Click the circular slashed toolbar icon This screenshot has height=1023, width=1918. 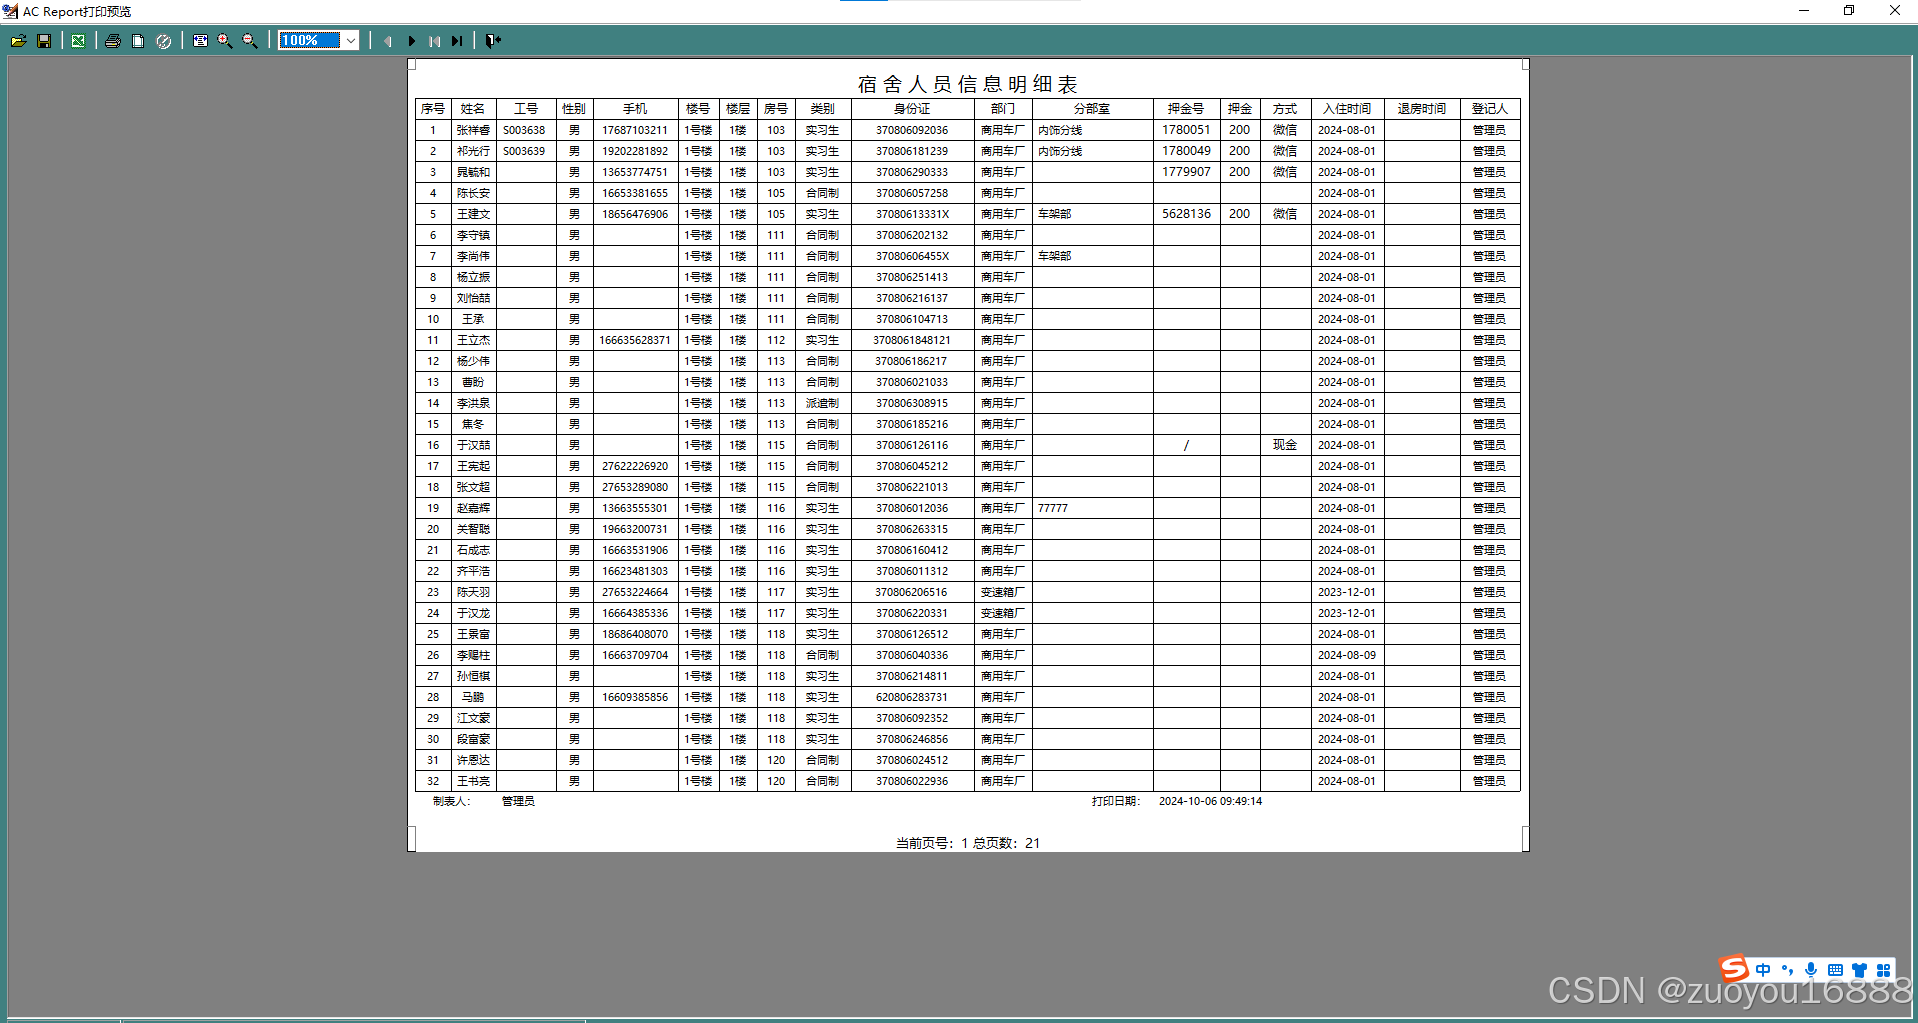tap(164, 41)
